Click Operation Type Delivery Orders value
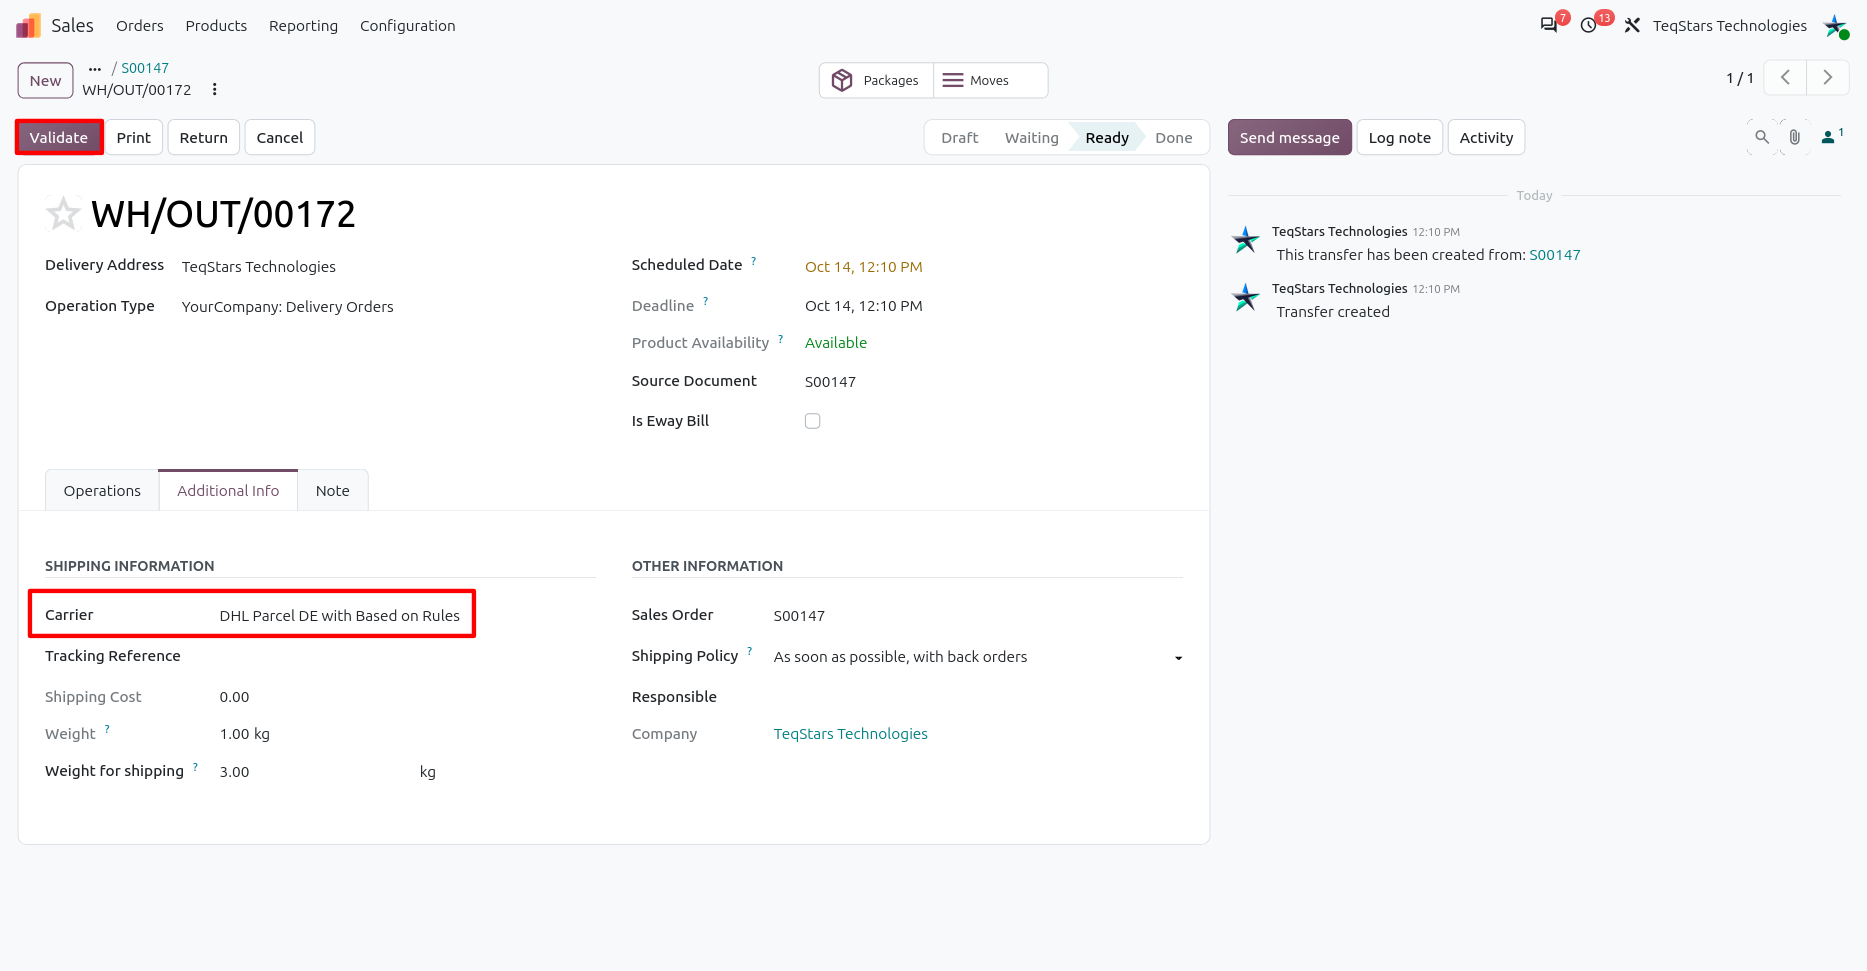The height and width of the screenshot is (971, 1867). click(x=288, y=307)
